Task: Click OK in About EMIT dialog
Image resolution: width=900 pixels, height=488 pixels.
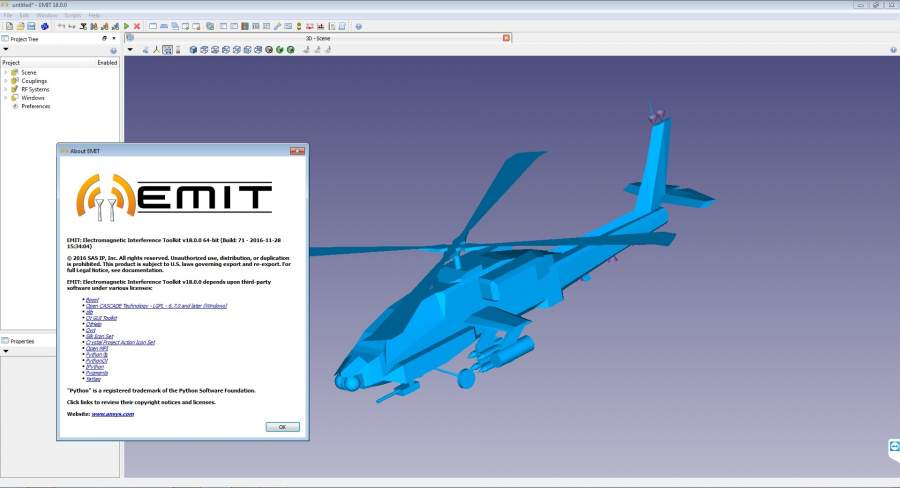Action: coord(282,427)
